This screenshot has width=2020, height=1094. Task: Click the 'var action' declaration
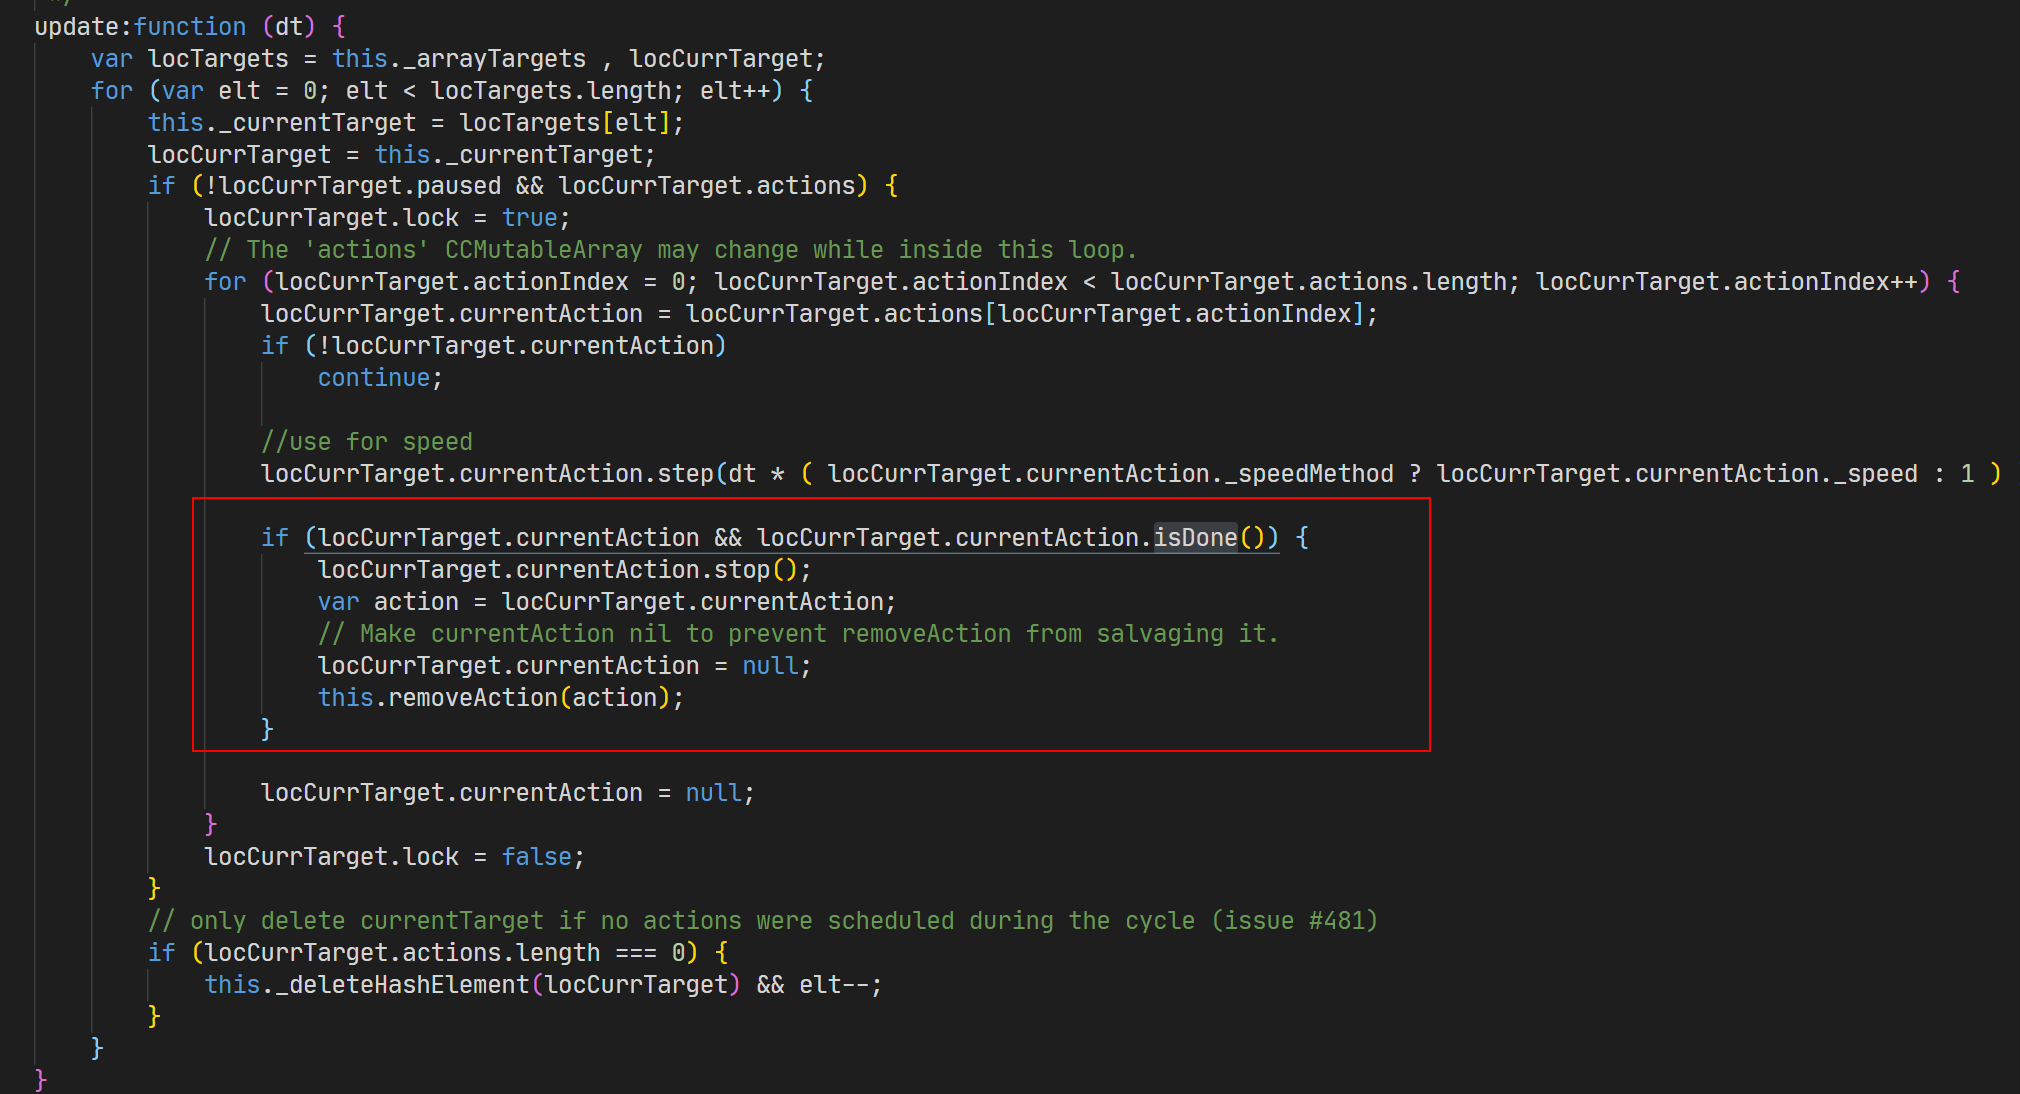388,602
